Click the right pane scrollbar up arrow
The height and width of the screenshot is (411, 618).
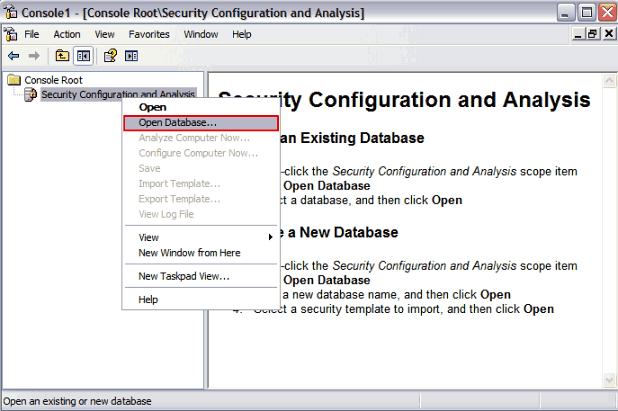[608, 80]
